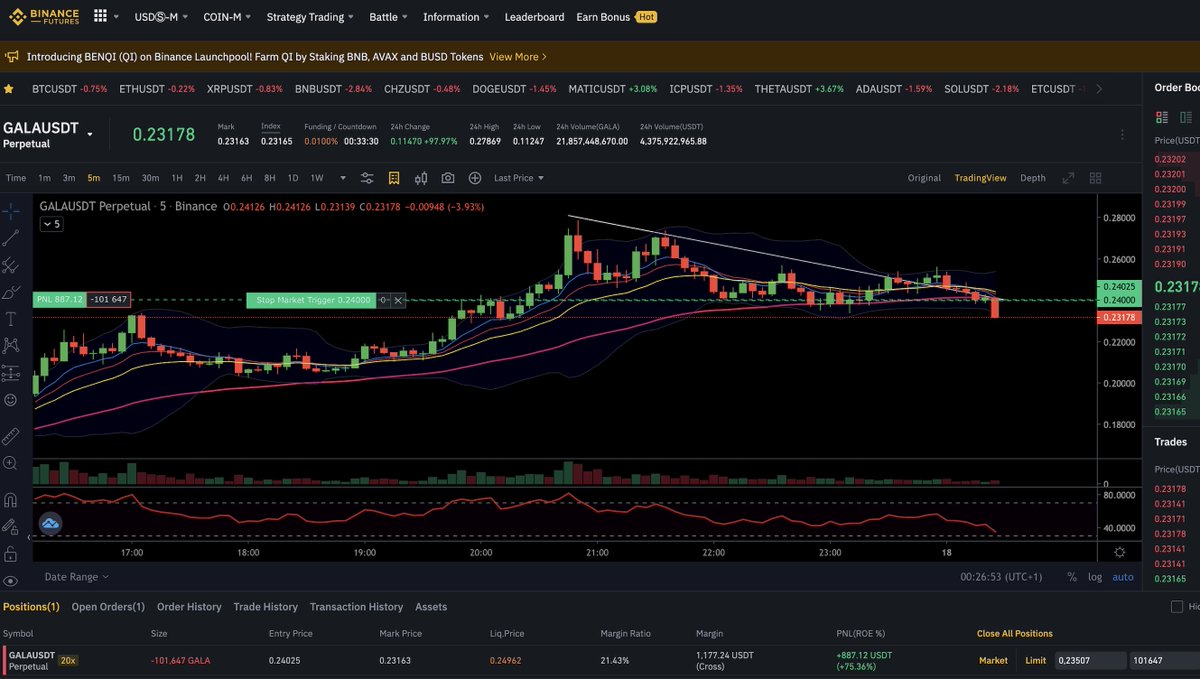Open the prediction and measurement tools
Image resolution: width=1200 pixels, height=679 pixels.
pos(11,373)
